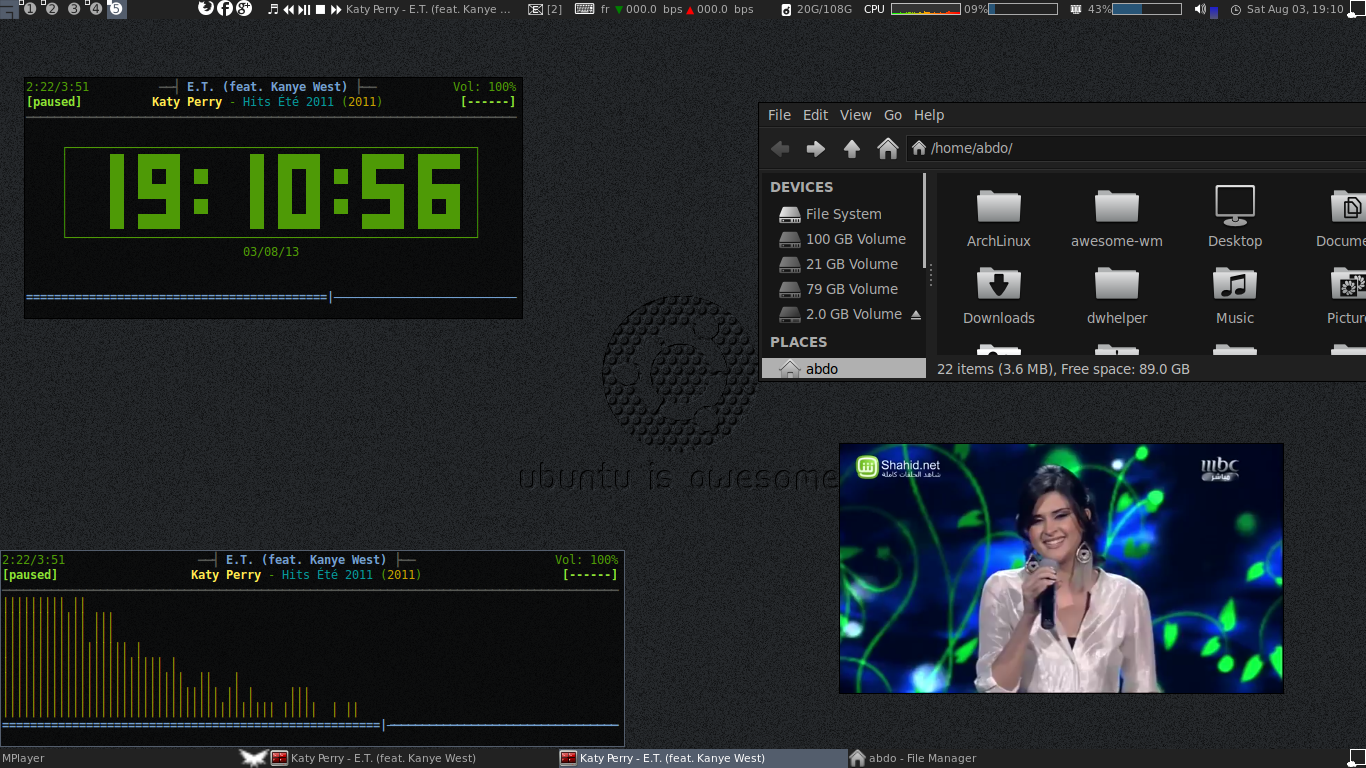The width and height of the screenshot is (1366, 768).
Task: Eject the 2.0 GB Volume
Action: click(915, 314)
